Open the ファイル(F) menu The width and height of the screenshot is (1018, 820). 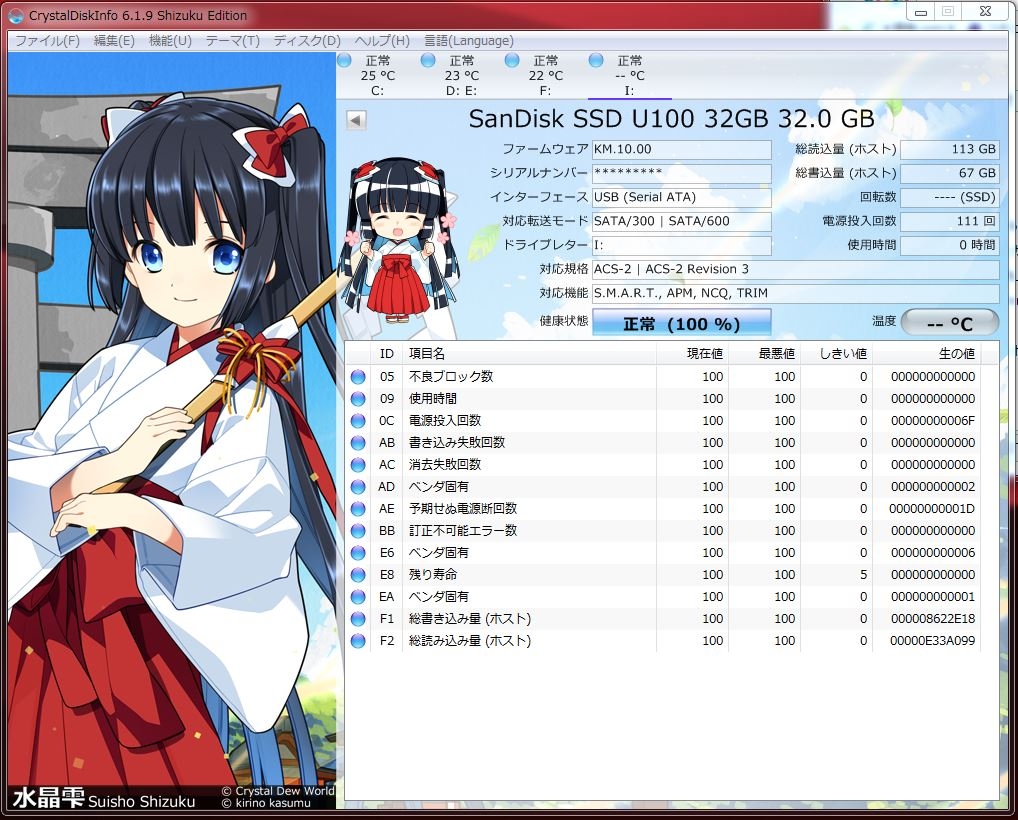(47, 41)
